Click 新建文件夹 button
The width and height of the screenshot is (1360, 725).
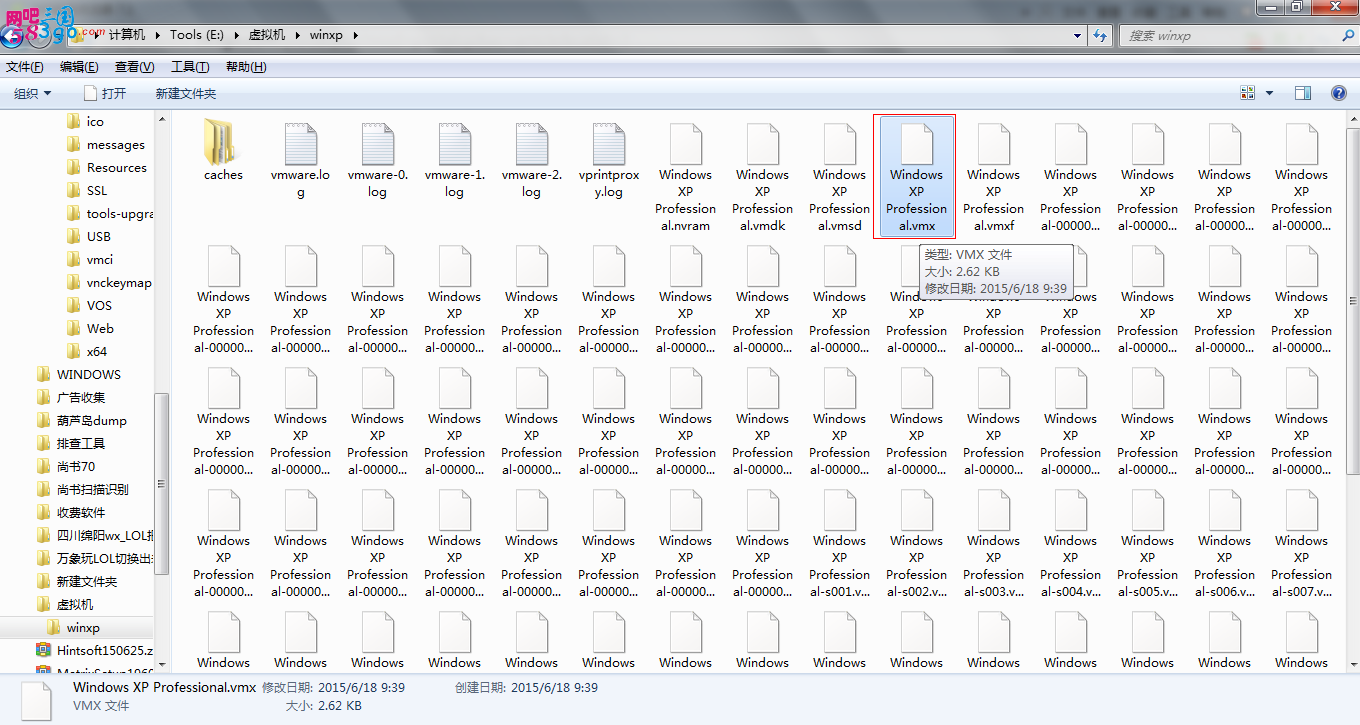[186, 93]
